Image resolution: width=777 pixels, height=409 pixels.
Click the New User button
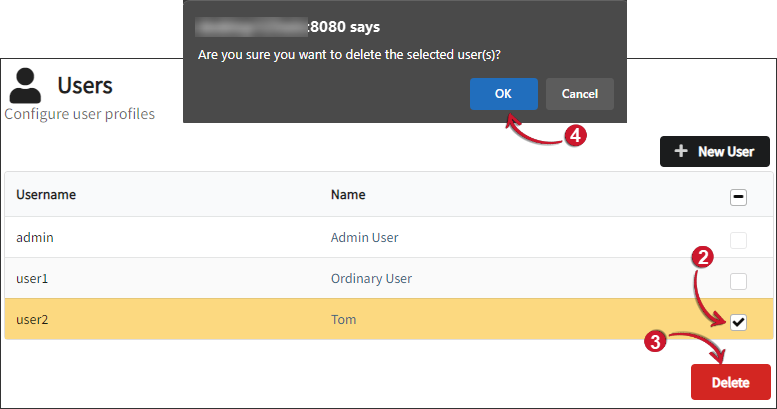tap(715, 151)
